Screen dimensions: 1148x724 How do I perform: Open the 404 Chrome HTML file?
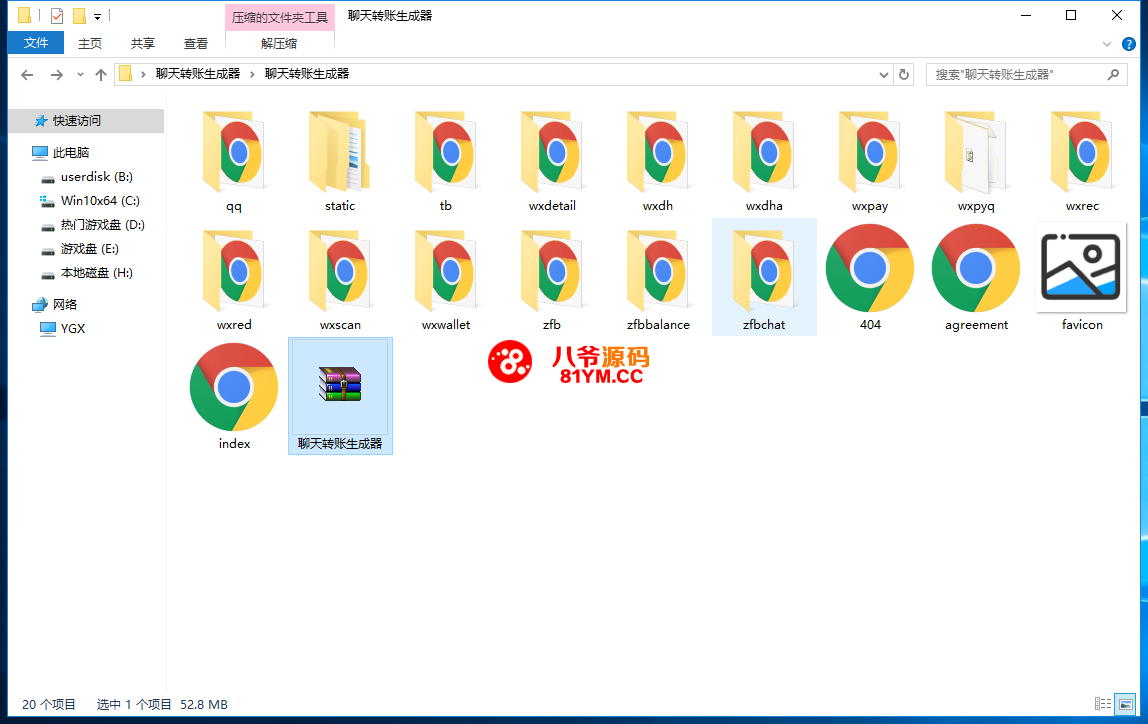coord(870,269)
